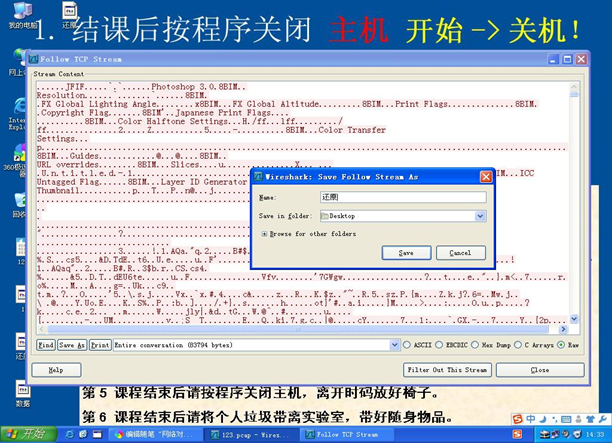Image resolution: width=612 pixels, height=443 pixels.
Task: Click the moon half-width icon on IME bar
Action: 543,419
